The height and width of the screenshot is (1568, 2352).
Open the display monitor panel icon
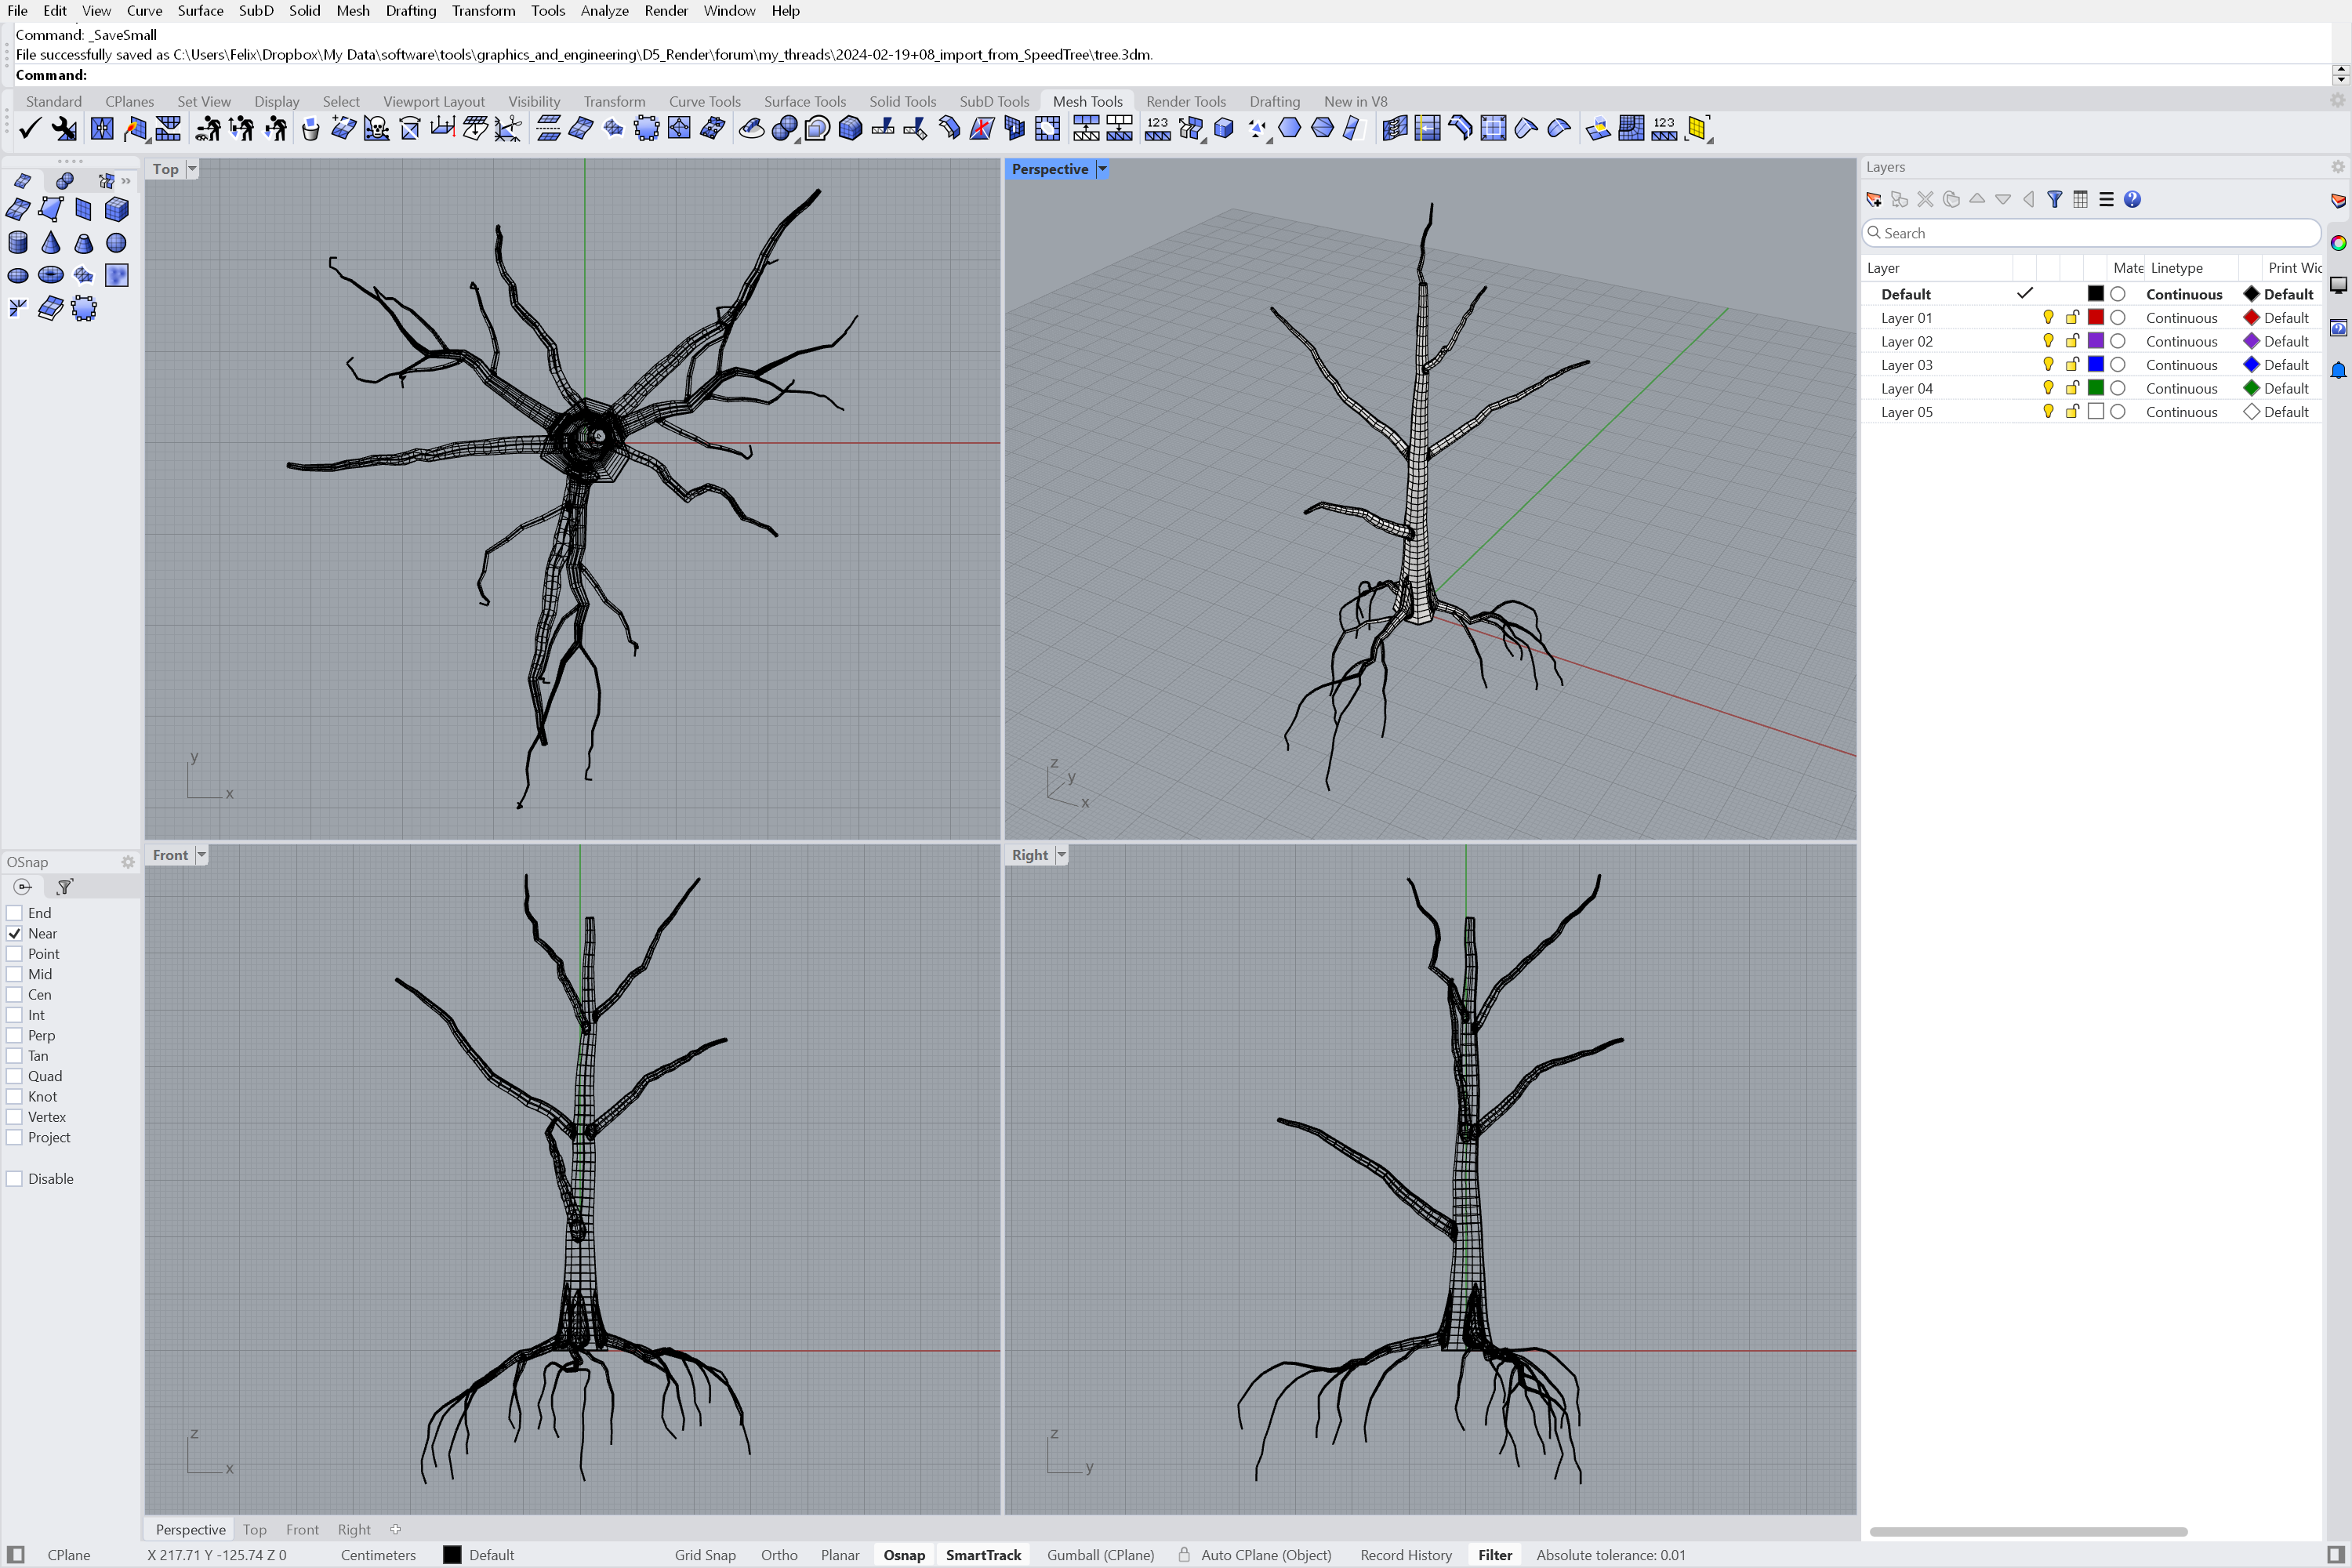pos(2338,286)
